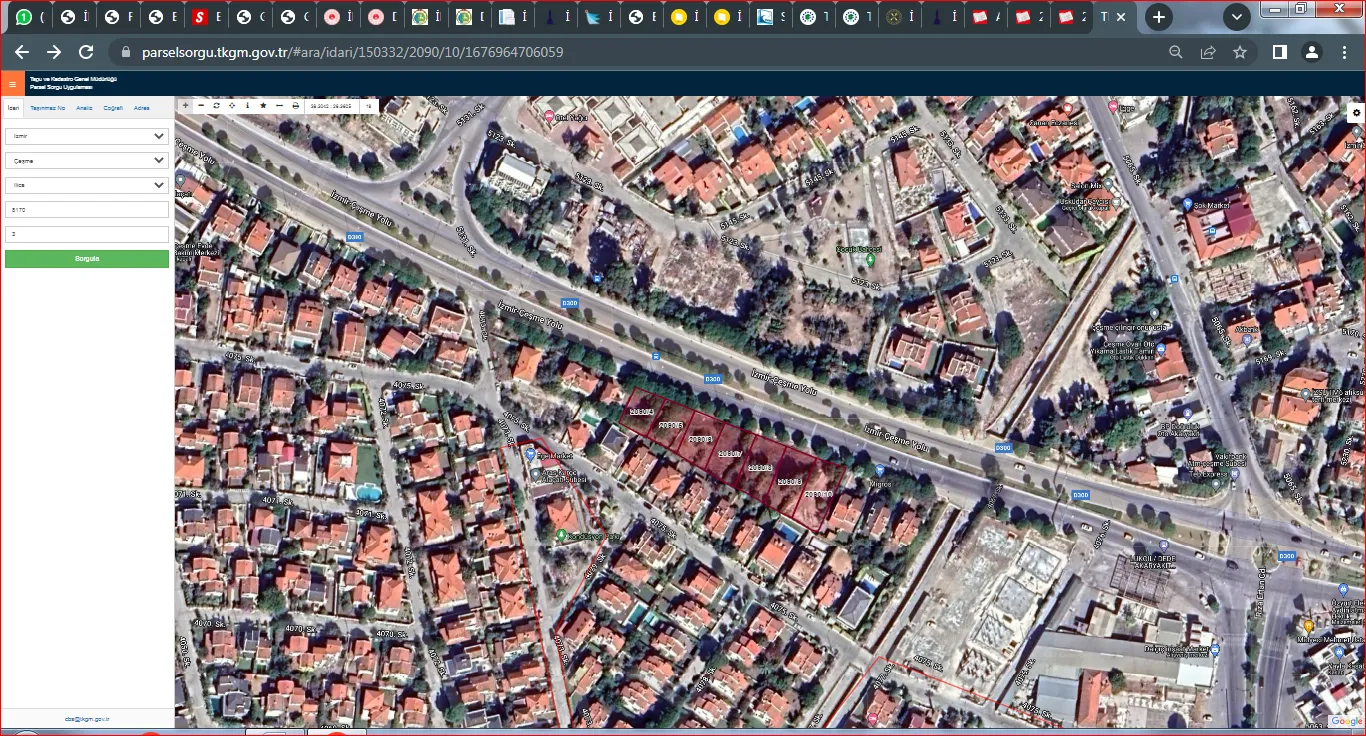Select the measure distance line tool
The width and height of the screenshot is (1366, 736).
pyautogui.click(x=279, y=105)
